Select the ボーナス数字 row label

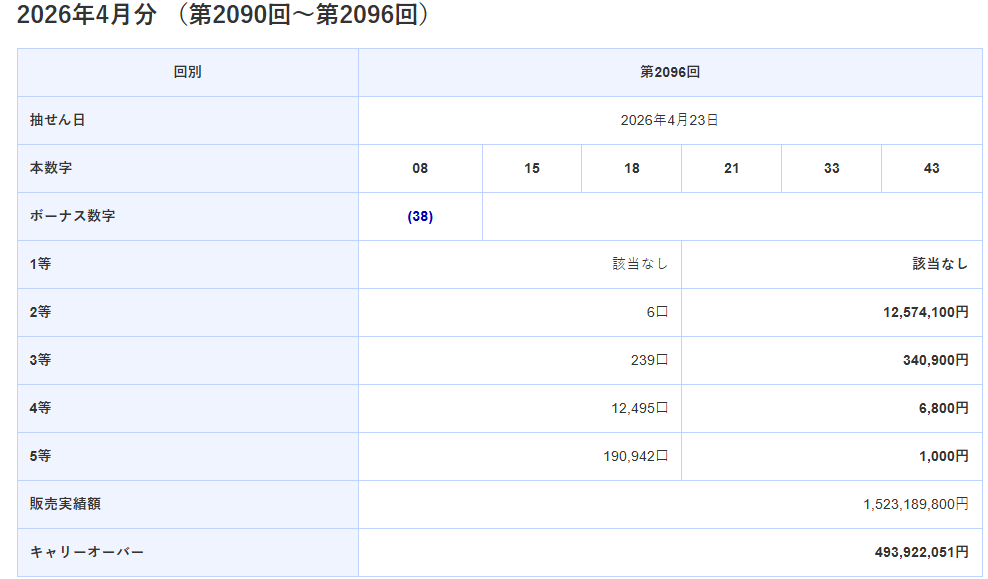72,216
